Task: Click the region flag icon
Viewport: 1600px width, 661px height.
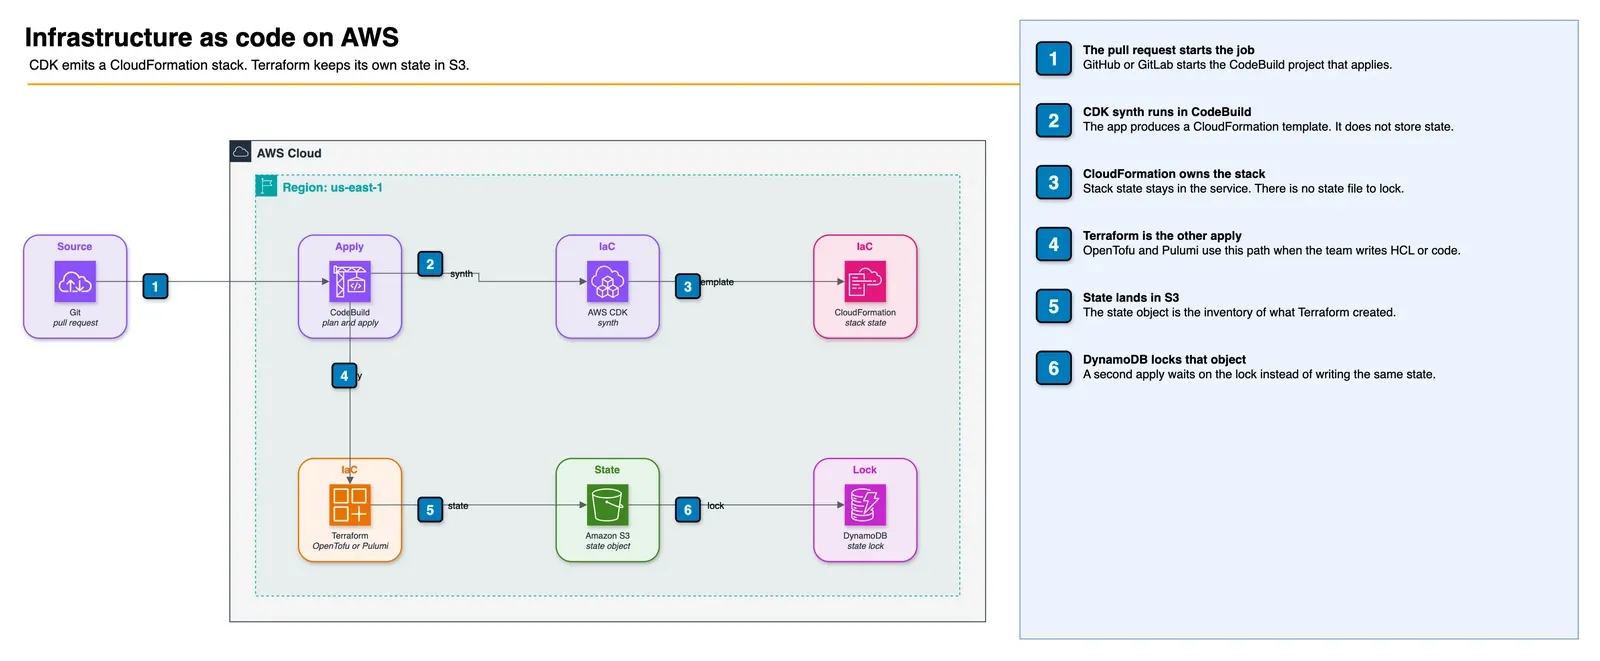Action: [x=266, y=186]
